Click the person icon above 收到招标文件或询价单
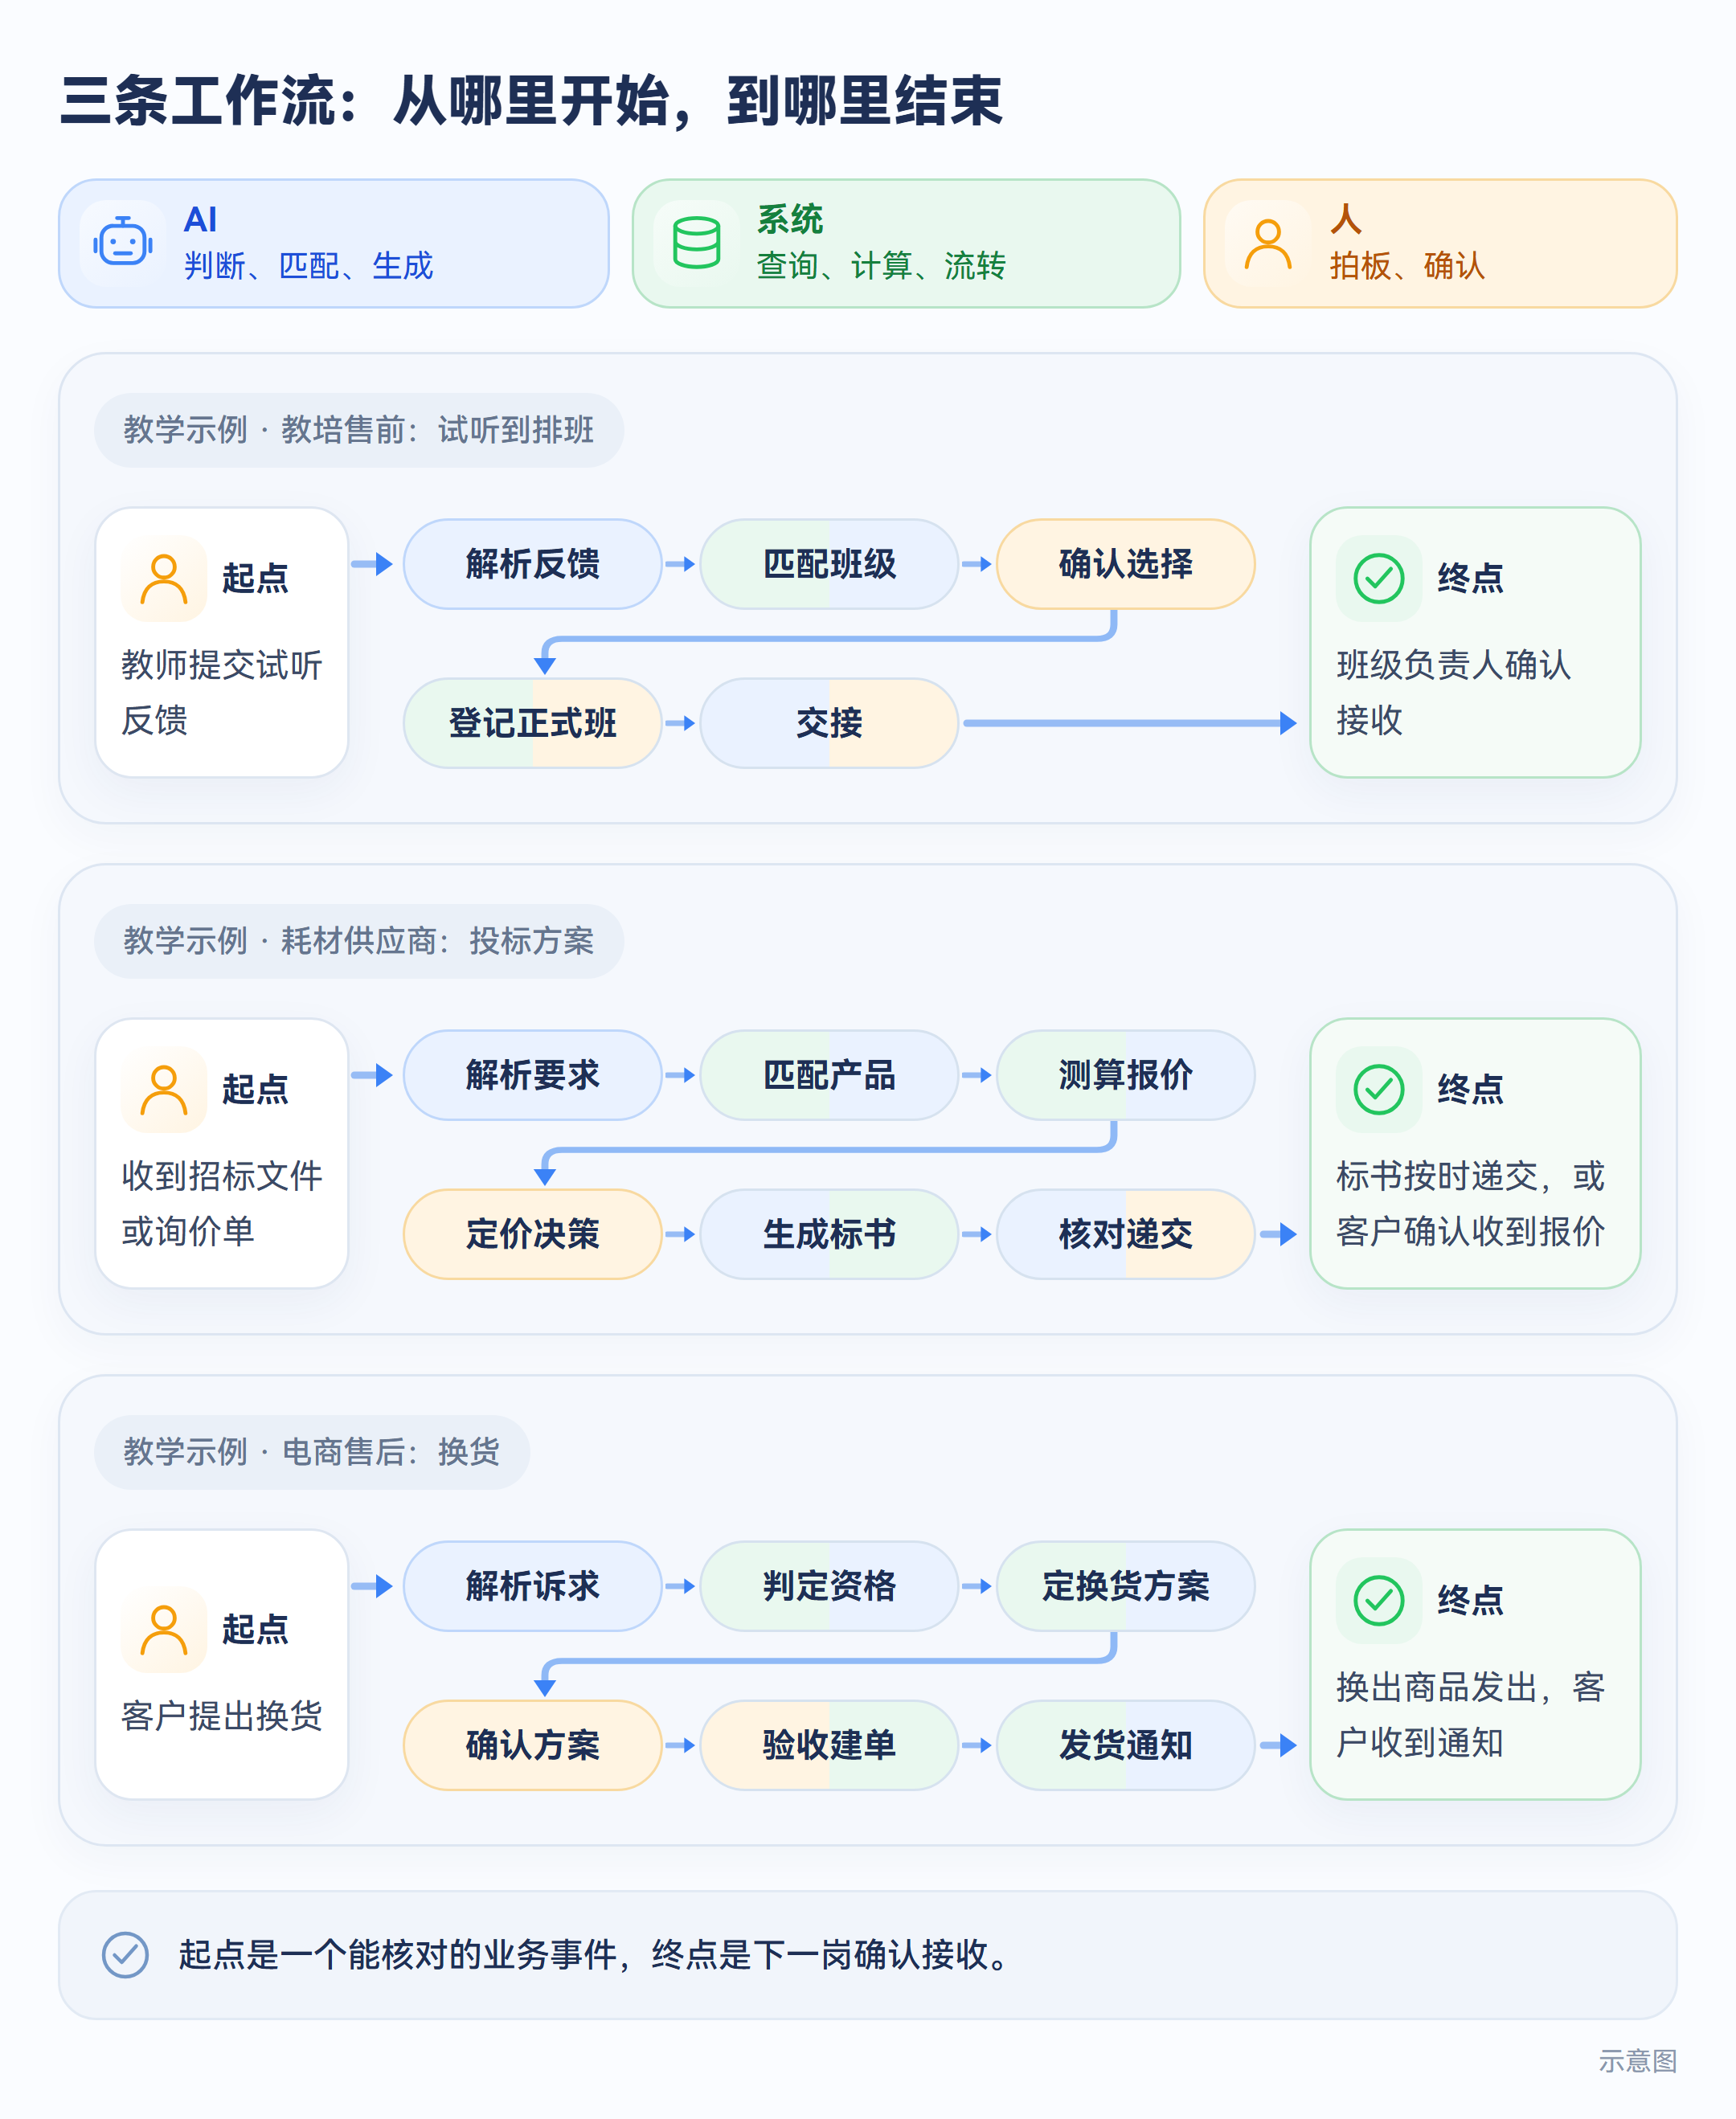This screenshot has height=2119, width=1736. pos(164,1090)
